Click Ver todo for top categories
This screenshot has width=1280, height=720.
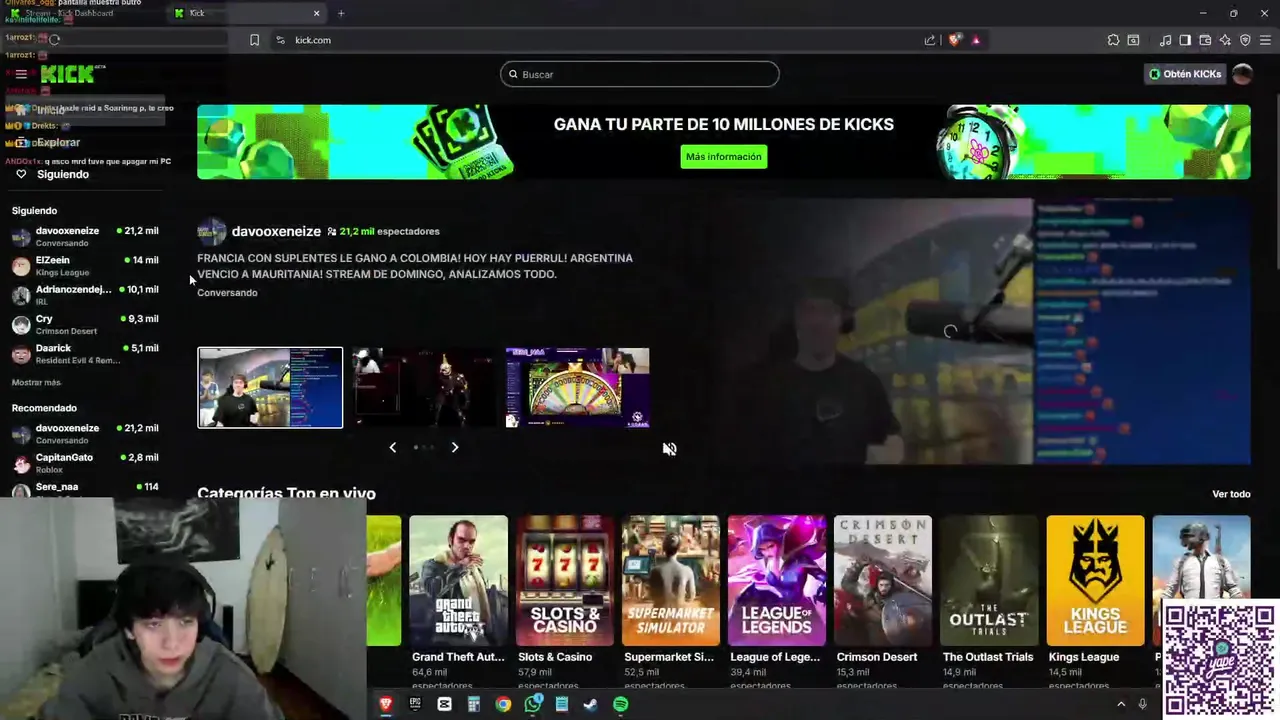(1231, 494)
